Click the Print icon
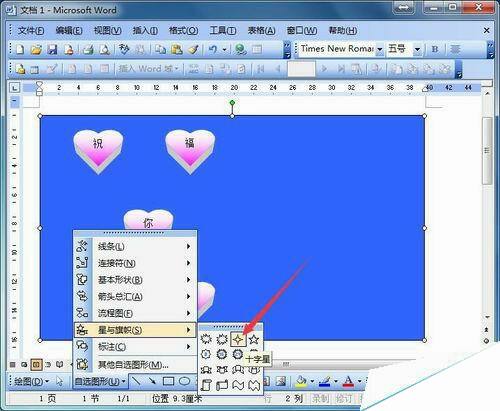The height and width of the screenshot is (411, 500). click(88, 49)
